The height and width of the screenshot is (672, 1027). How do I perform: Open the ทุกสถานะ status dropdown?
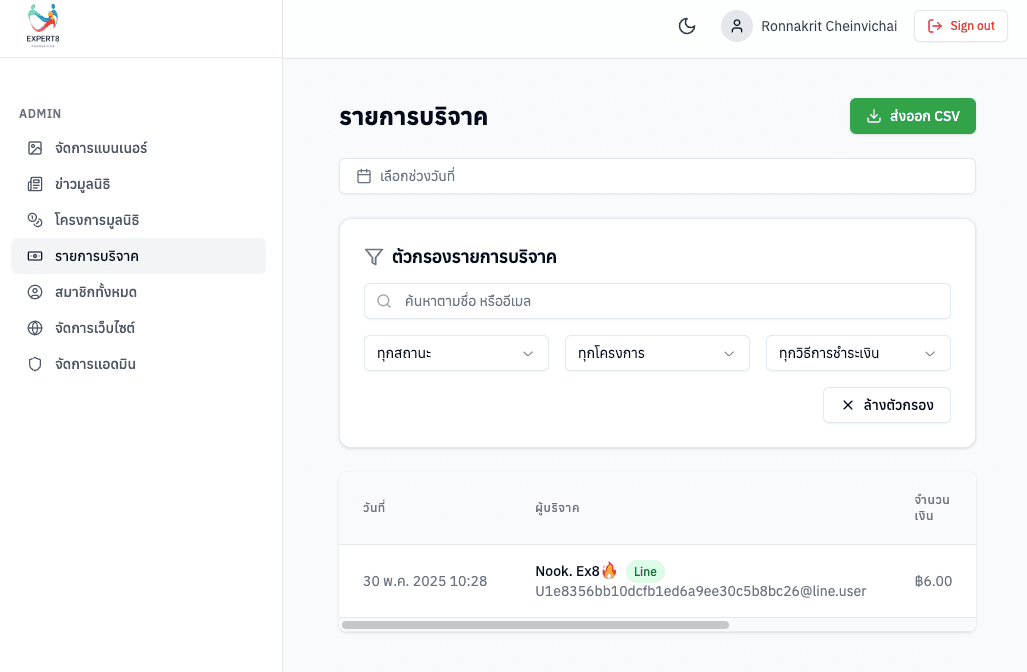click(456, 353)
